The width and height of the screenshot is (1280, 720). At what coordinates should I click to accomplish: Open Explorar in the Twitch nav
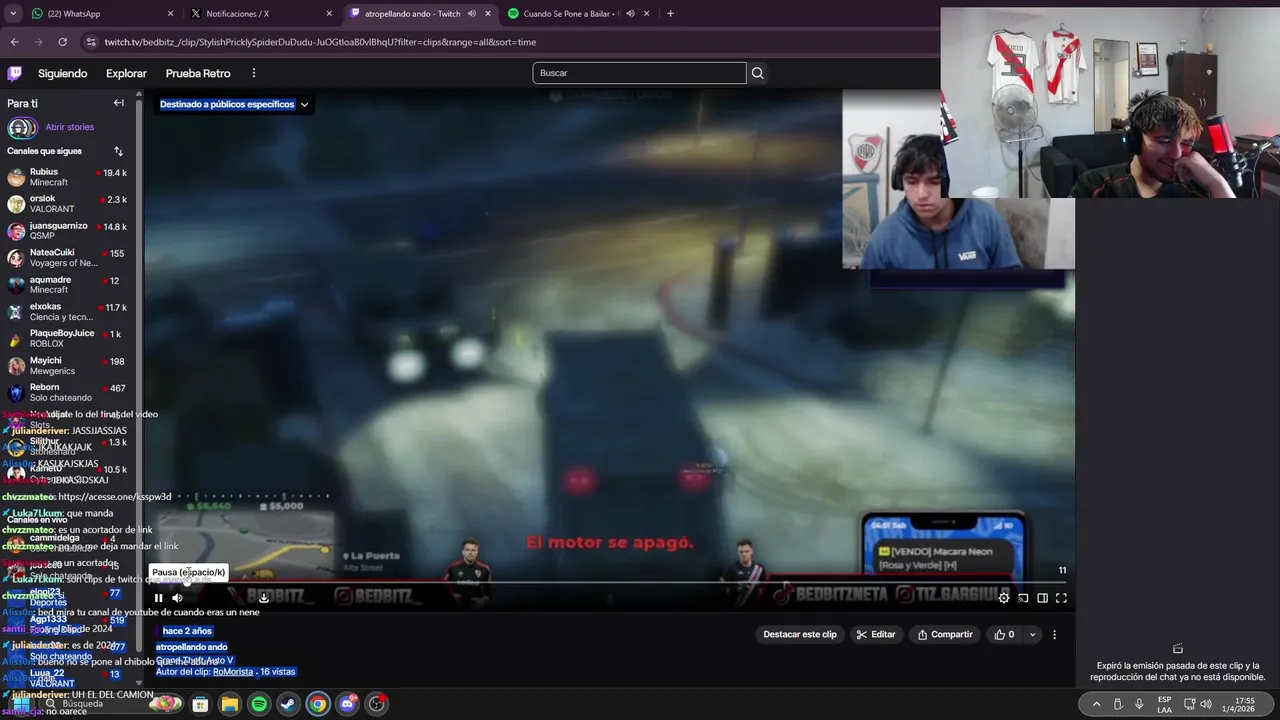tap(126, 73)
